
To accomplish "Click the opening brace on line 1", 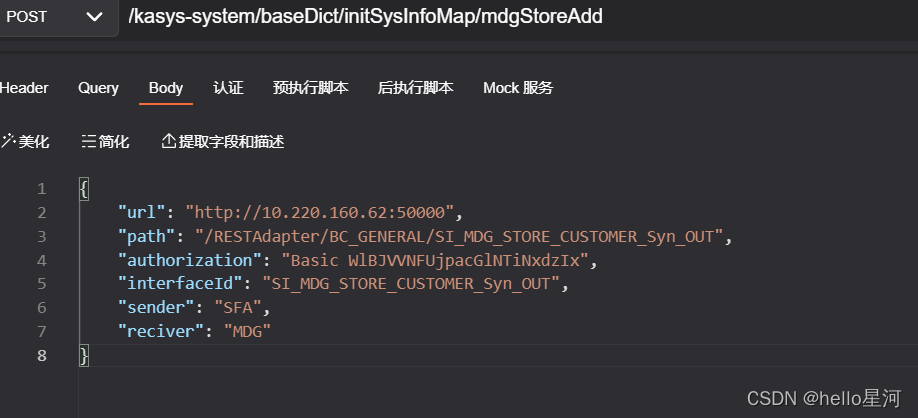I will [x=84, y=189].
